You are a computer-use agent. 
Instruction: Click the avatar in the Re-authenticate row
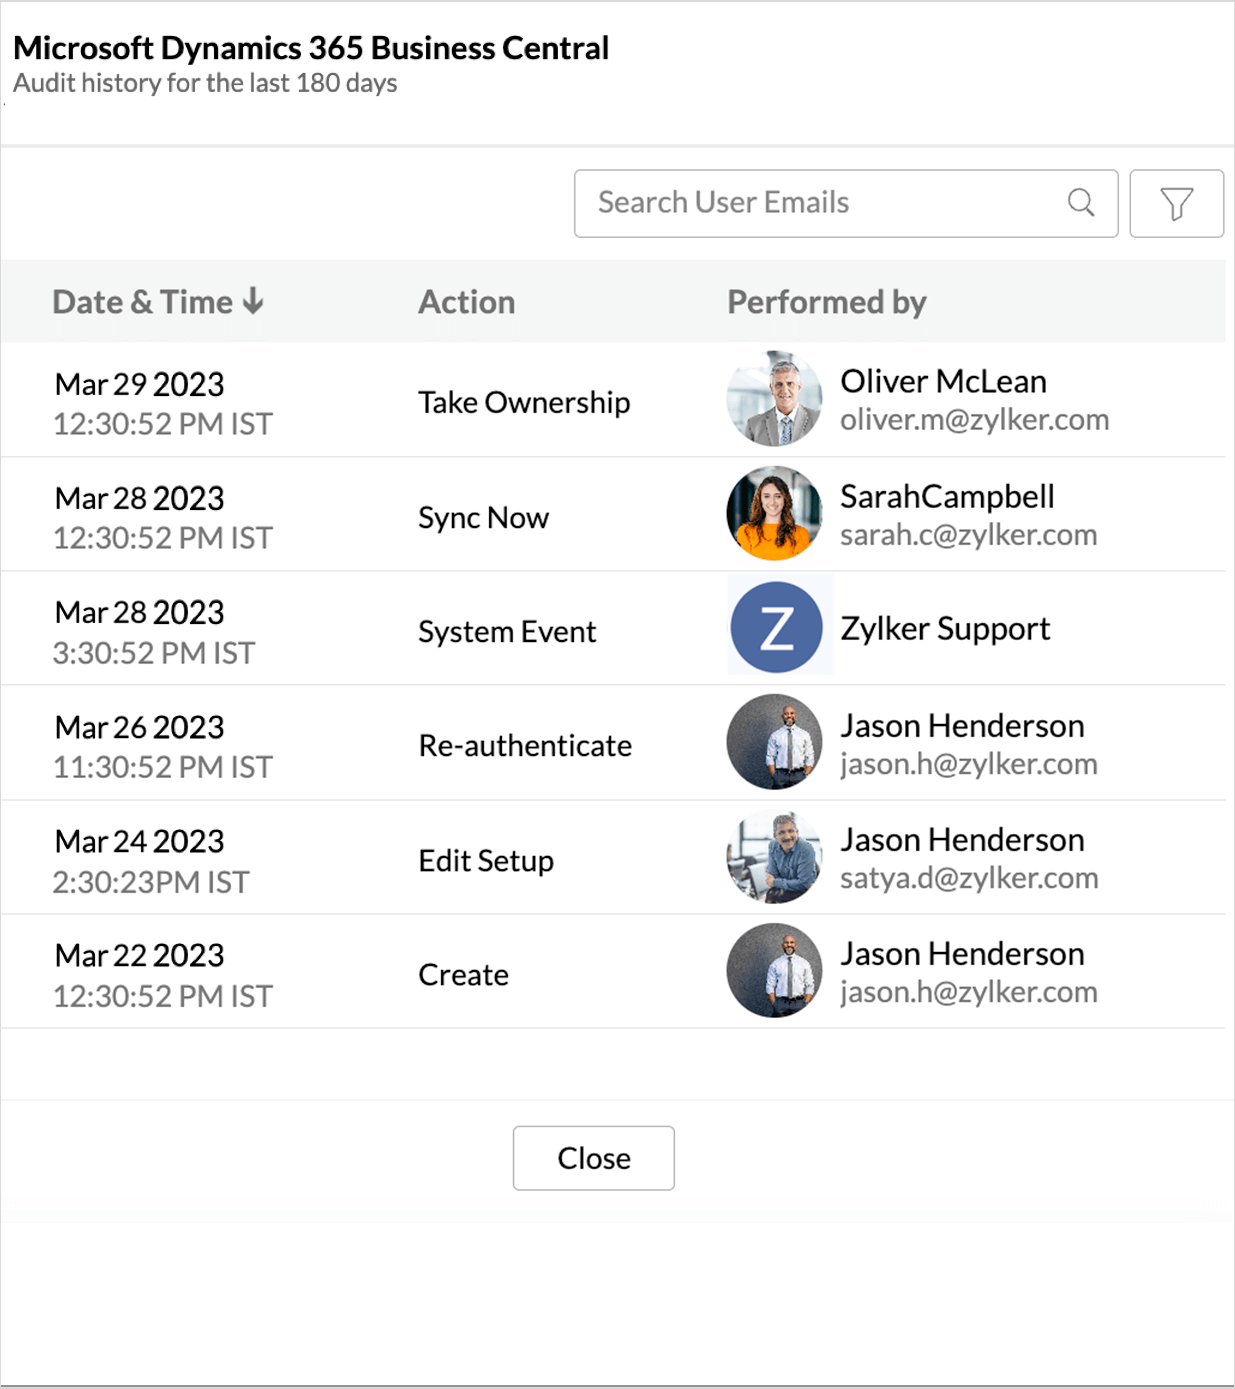774,743
